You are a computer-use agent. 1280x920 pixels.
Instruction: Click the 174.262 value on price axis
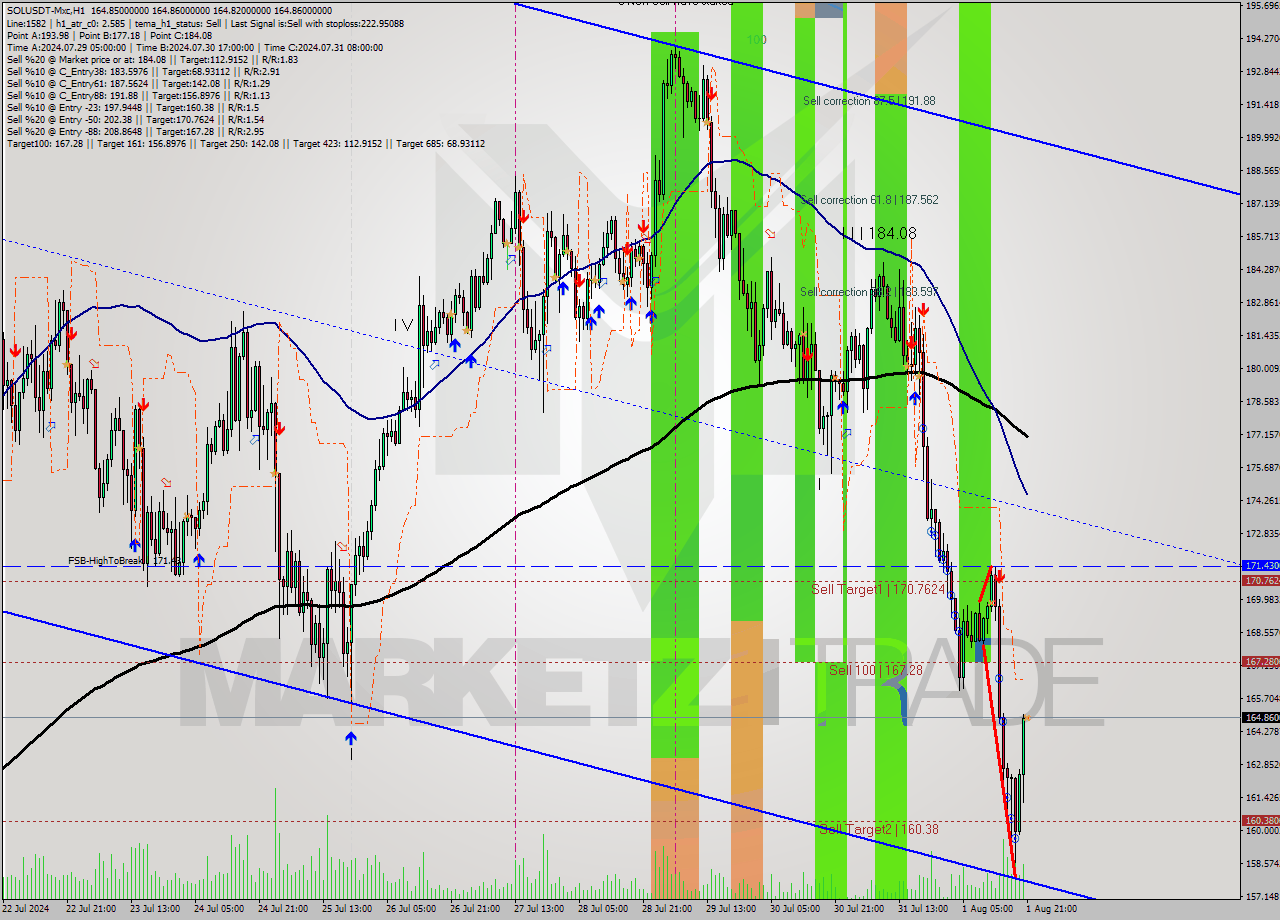tap(1261, 501)
